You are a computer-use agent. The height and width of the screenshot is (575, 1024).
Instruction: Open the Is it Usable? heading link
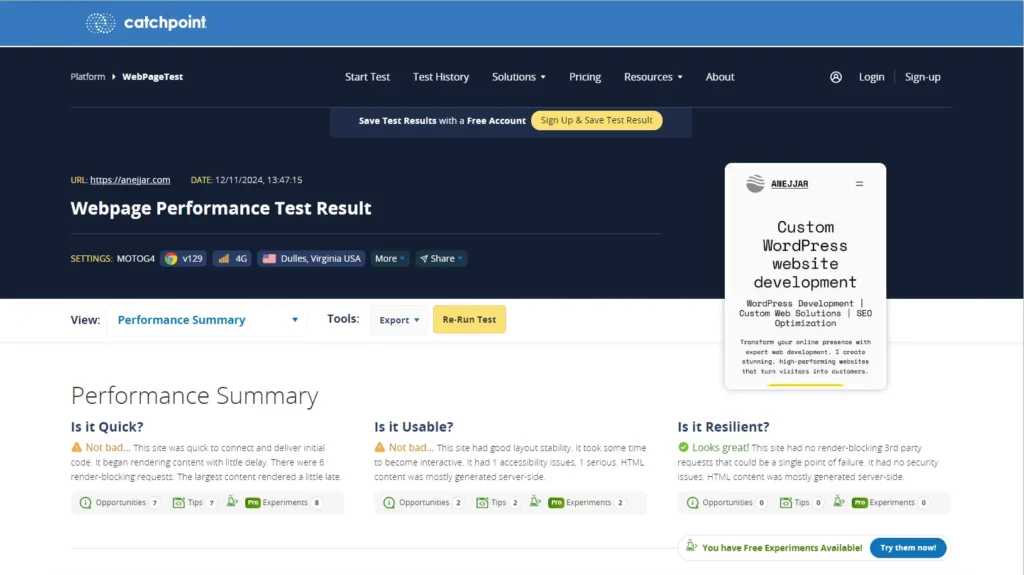coord(413,427)
